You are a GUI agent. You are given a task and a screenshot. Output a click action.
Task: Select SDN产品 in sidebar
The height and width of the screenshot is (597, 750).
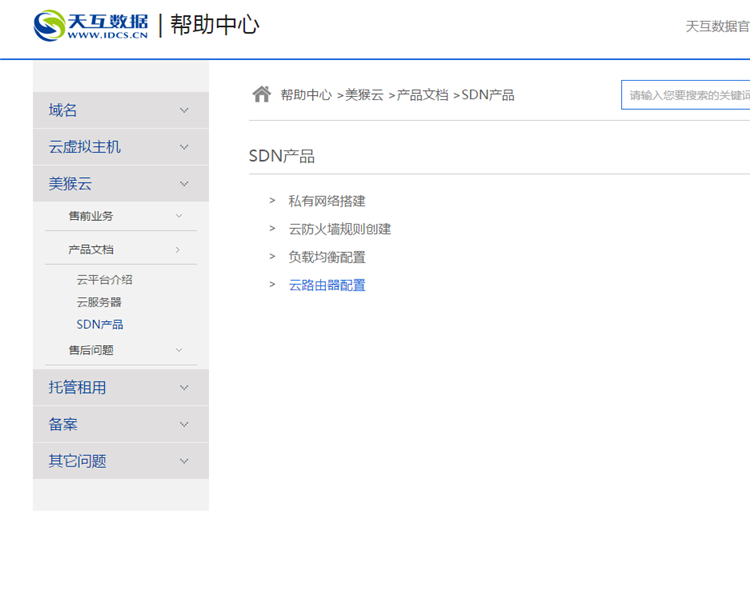[100, 324]
